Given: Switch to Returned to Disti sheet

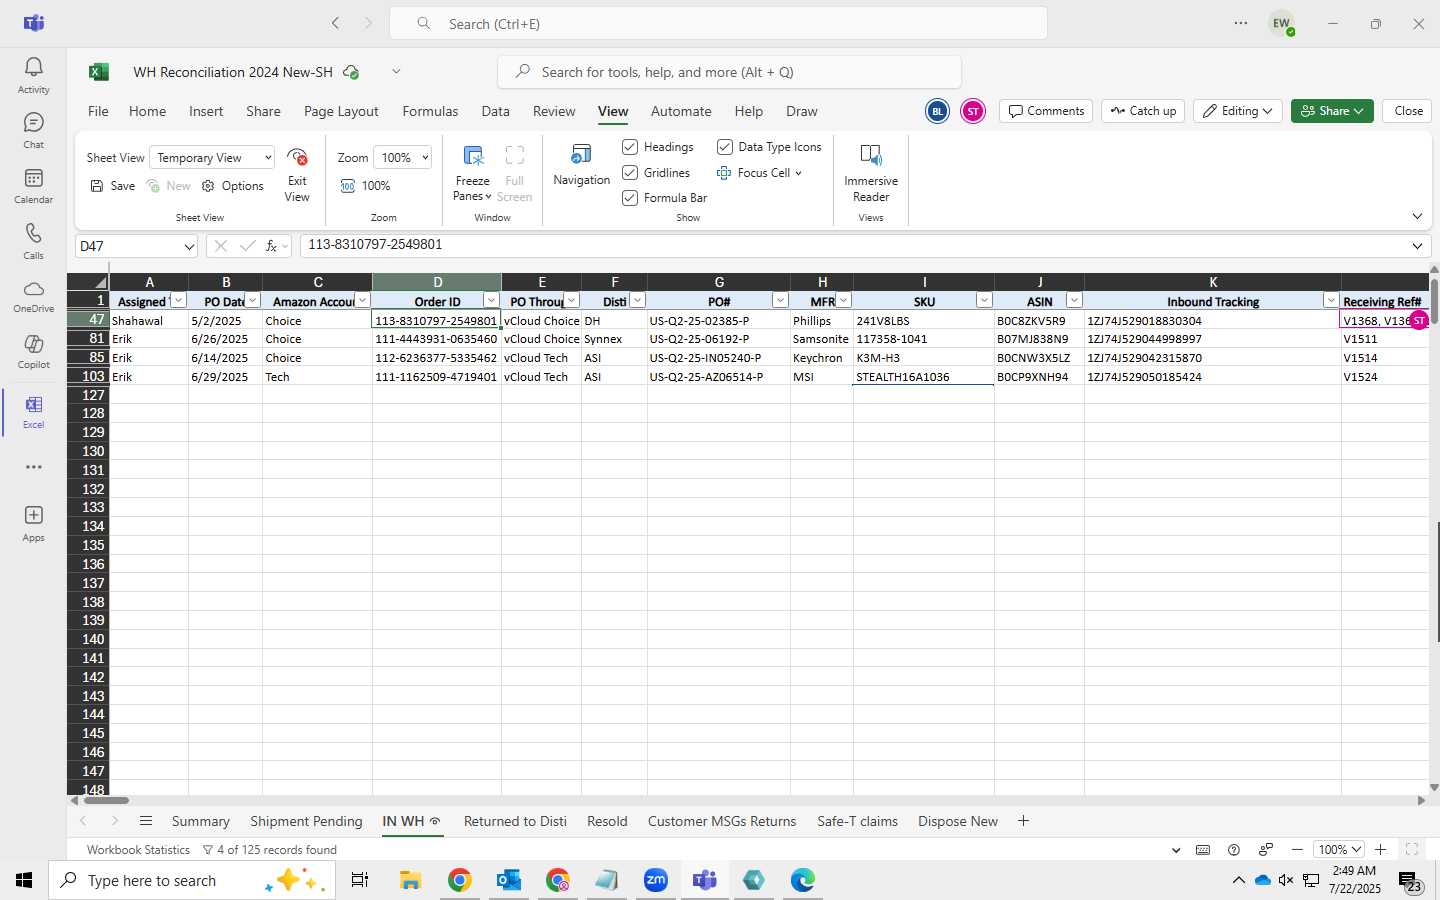Looking at the screenshot, I should tap(515, 821).
